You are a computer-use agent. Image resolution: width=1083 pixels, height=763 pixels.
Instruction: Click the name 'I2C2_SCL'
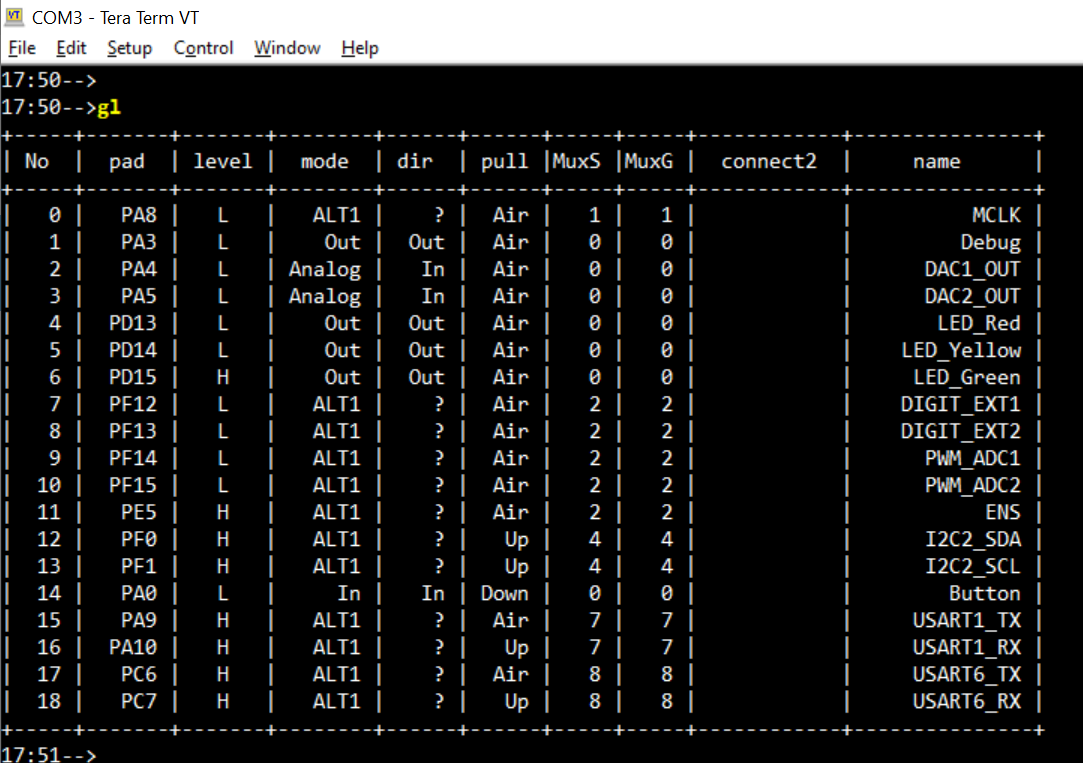coord(972,566)
